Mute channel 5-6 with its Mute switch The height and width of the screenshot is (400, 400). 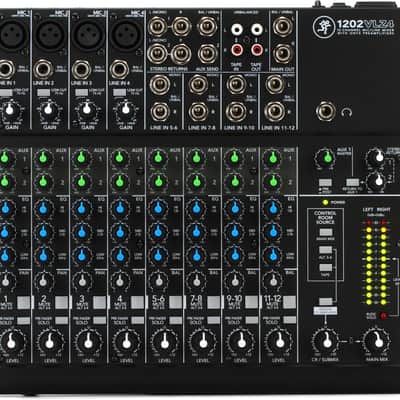(x=175, y=303)
